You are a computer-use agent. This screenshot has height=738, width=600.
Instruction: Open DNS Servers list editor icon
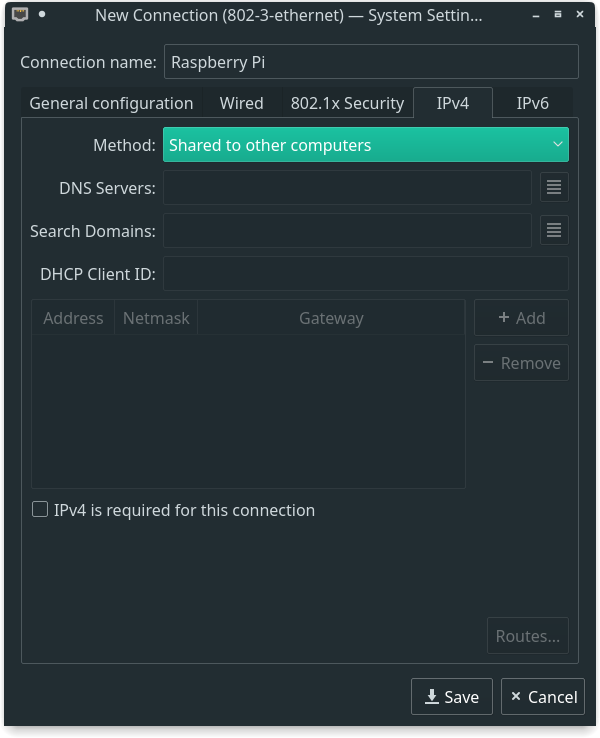[x=554, y=187]
